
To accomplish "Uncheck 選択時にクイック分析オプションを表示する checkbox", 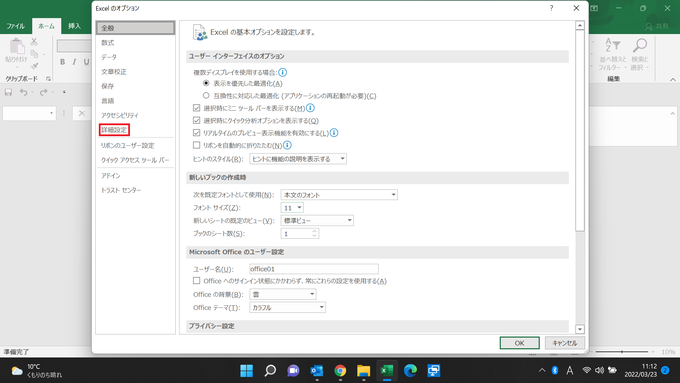I will tap(196, 120).
